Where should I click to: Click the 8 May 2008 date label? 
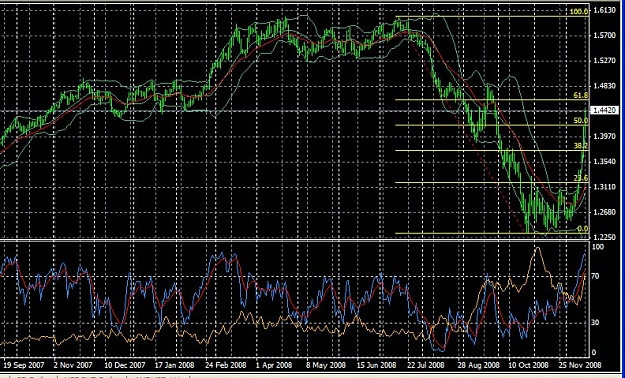point(326,365)
